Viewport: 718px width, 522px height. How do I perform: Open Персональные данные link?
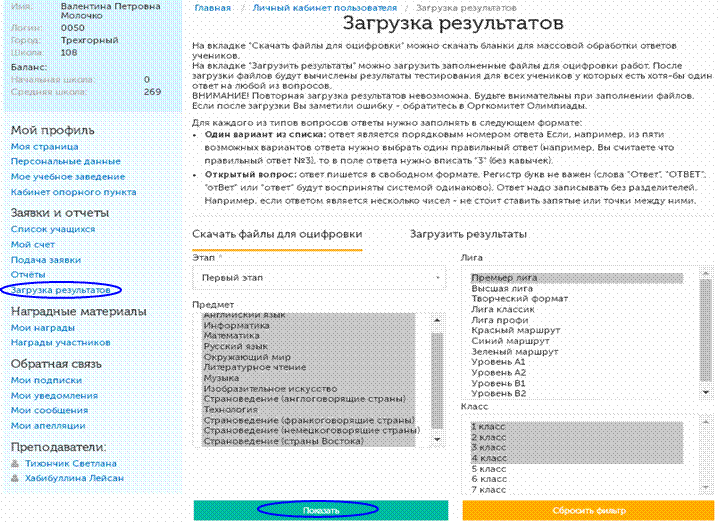[x=65, y=161]
